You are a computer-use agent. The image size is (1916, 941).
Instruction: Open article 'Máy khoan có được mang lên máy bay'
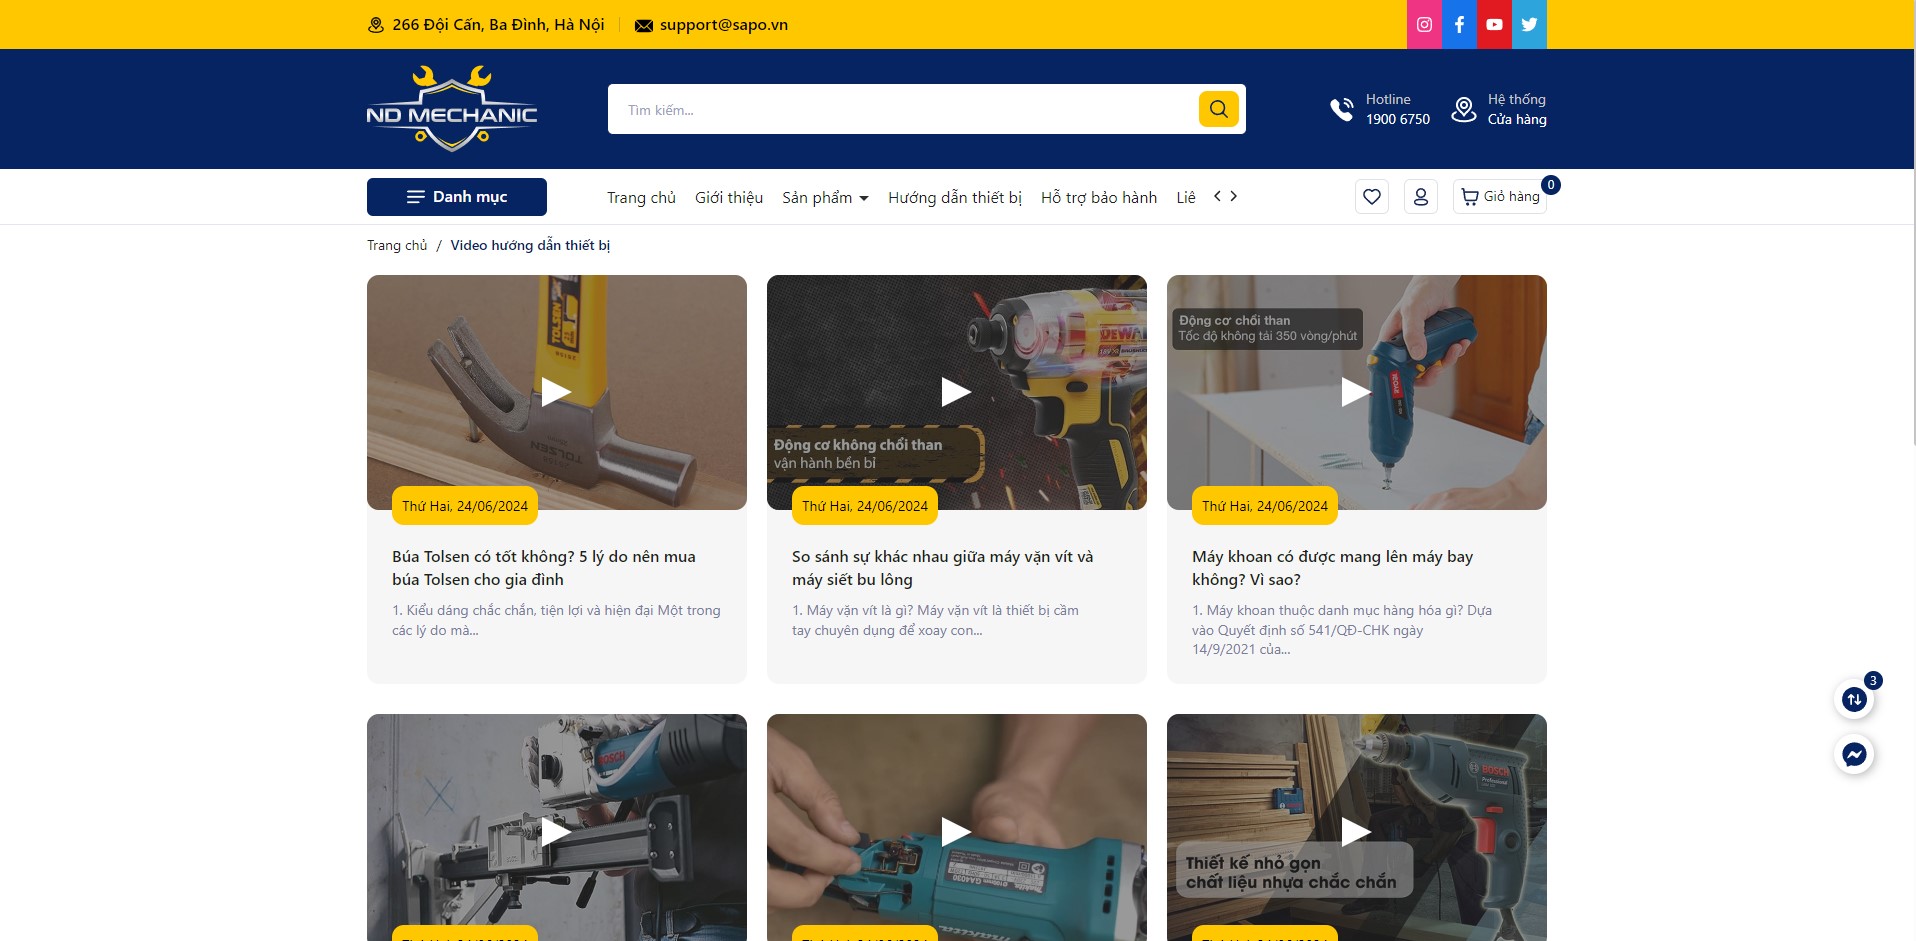pos(1333,568)
